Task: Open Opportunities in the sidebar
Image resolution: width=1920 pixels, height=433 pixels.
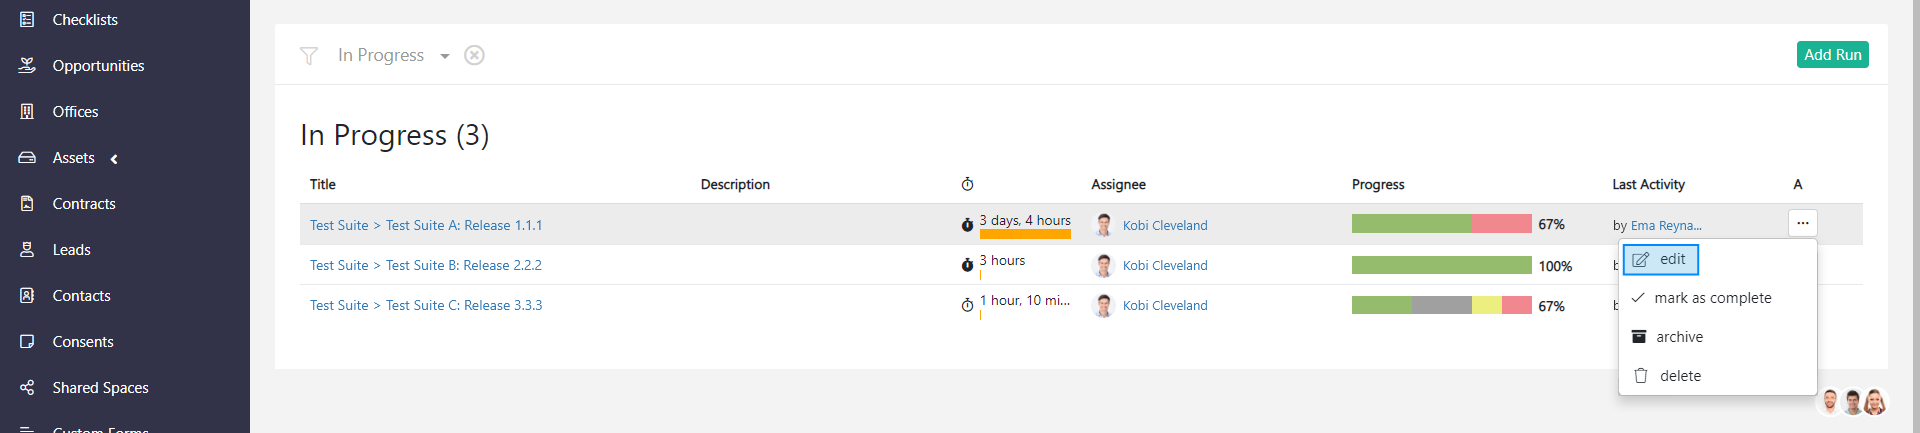Action: click(98, 66)
